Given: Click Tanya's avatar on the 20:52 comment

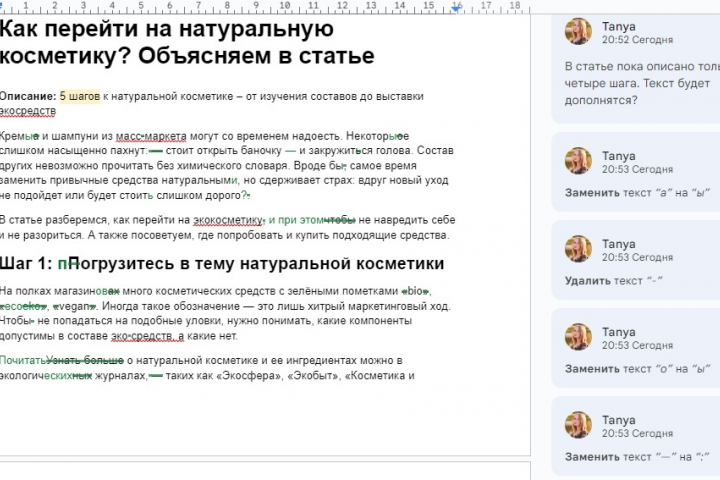Looking at the screenshot, I should (x=578, y=32).
